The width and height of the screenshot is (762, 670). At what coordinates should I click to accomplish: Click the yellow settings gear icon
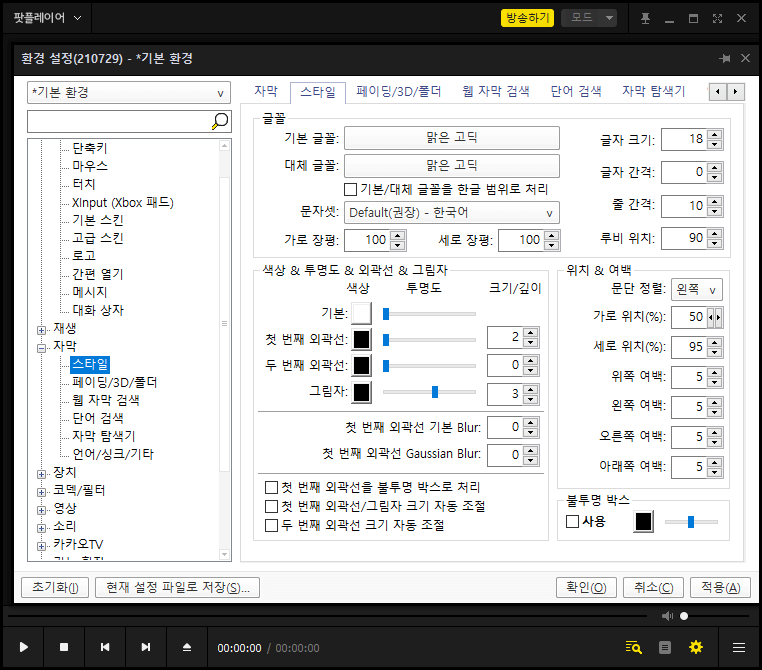696,647
